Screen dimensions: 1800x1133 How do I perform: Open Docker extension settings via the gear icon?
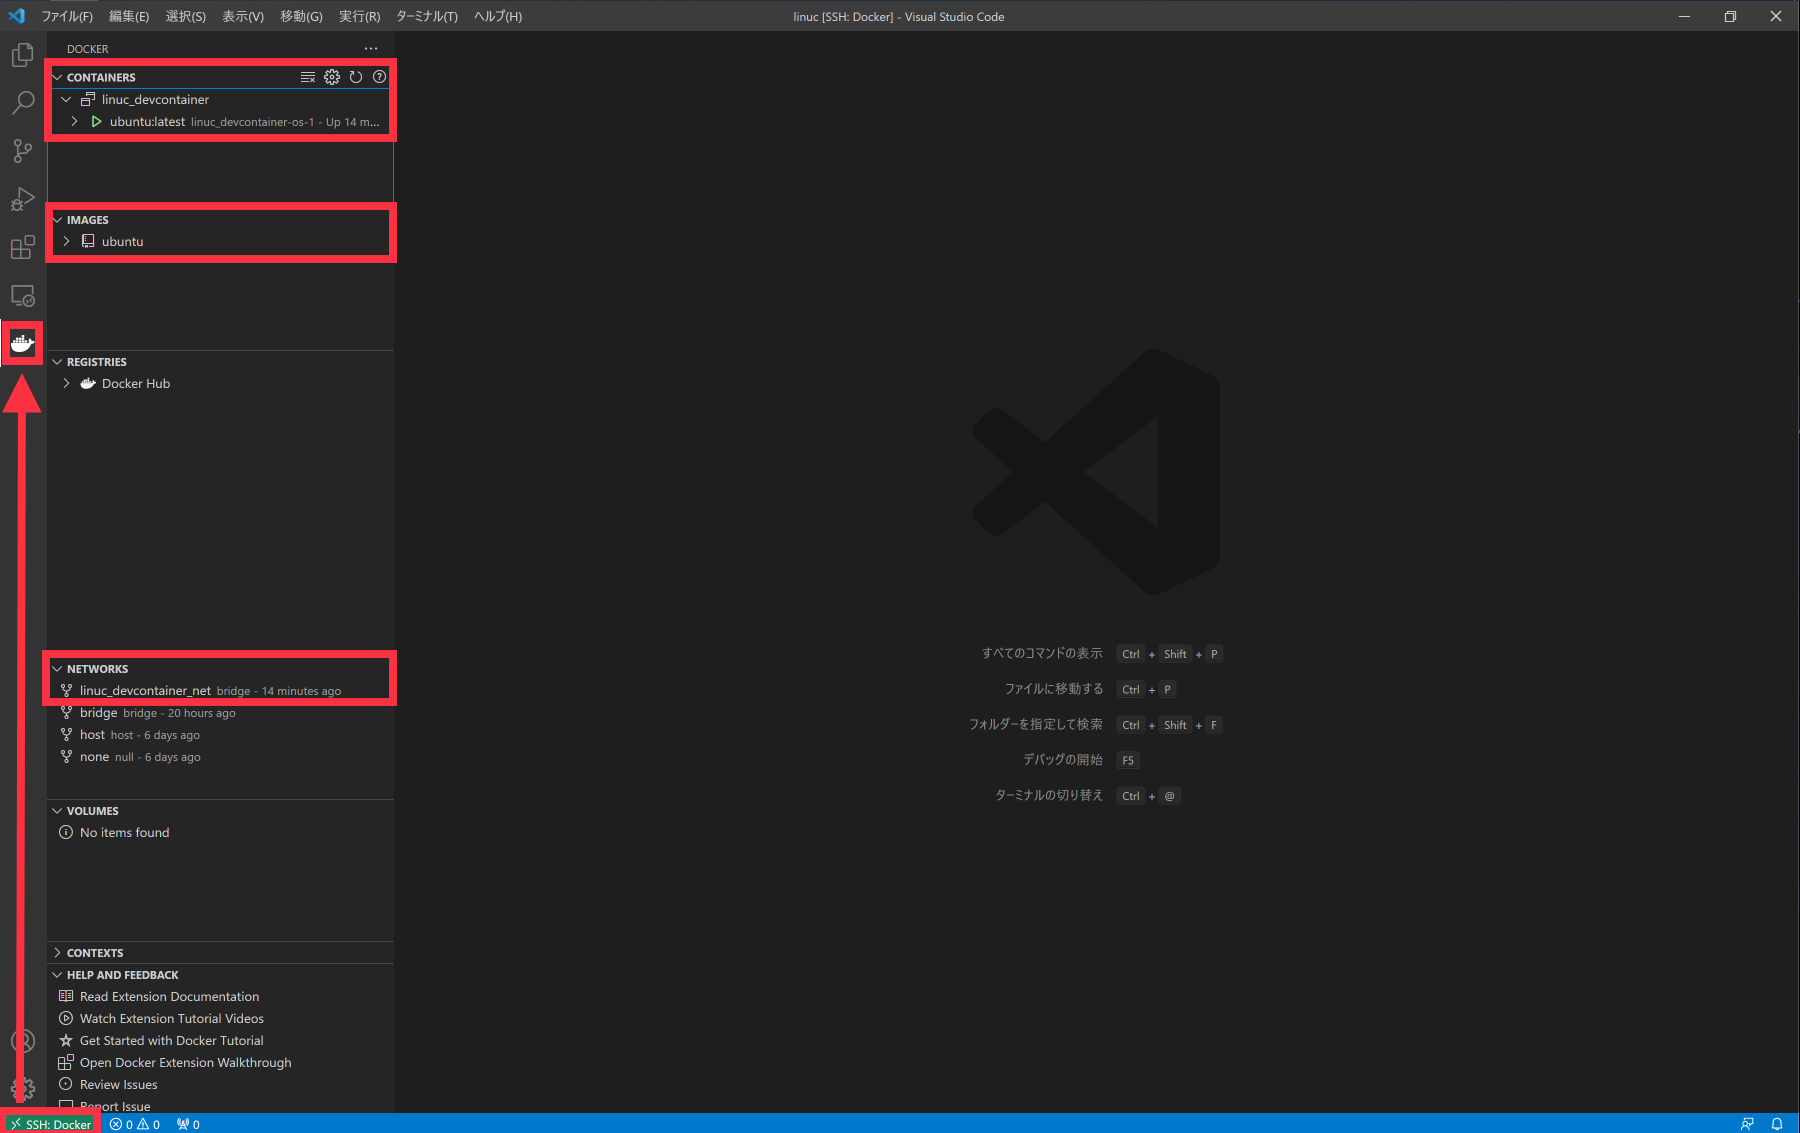click(331, 76)
